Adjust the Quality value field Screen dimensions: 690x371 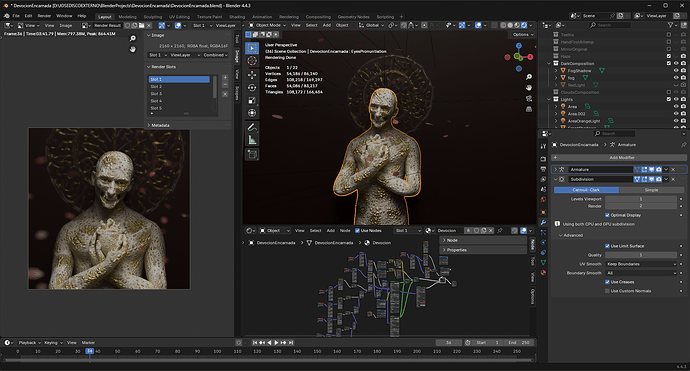(641, 255)
